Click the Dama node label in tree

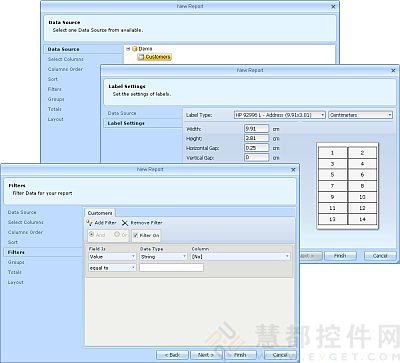point(145,49)
